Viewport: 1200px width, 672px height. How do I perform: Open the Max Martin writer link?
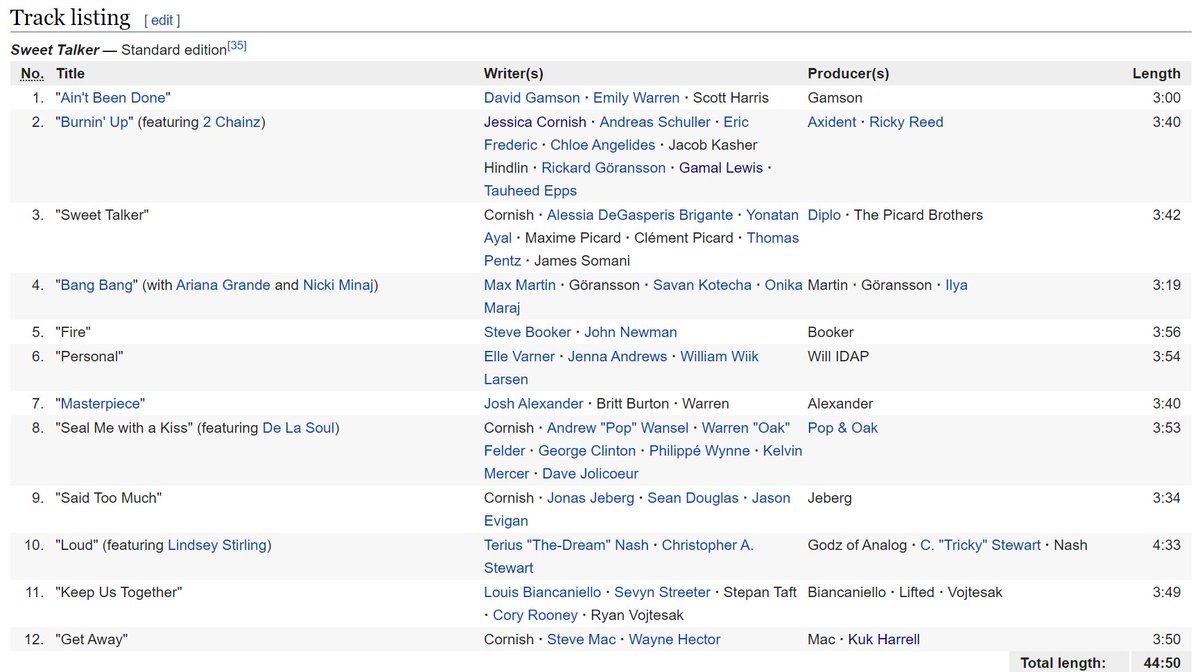tap(520, 285)
